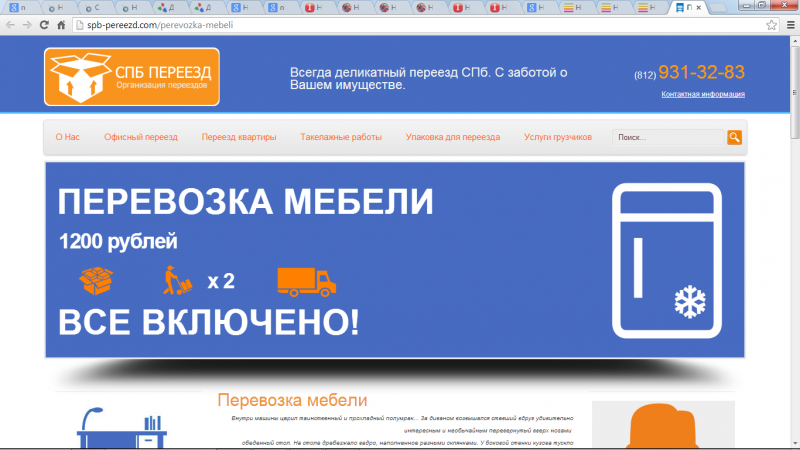
Task: Open the О Нас menu item
Action: [67, 137]
